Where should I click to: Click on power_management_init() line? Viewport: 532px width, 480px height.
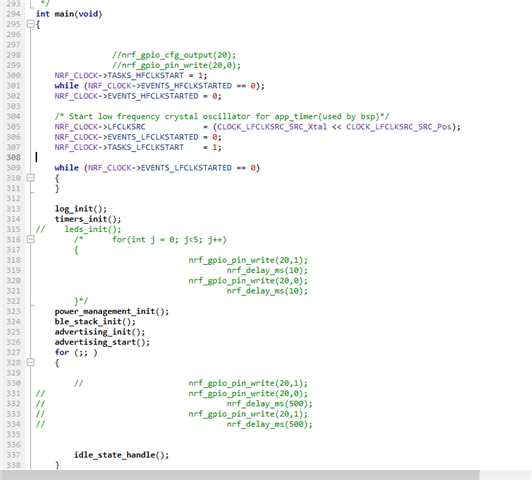112,311
